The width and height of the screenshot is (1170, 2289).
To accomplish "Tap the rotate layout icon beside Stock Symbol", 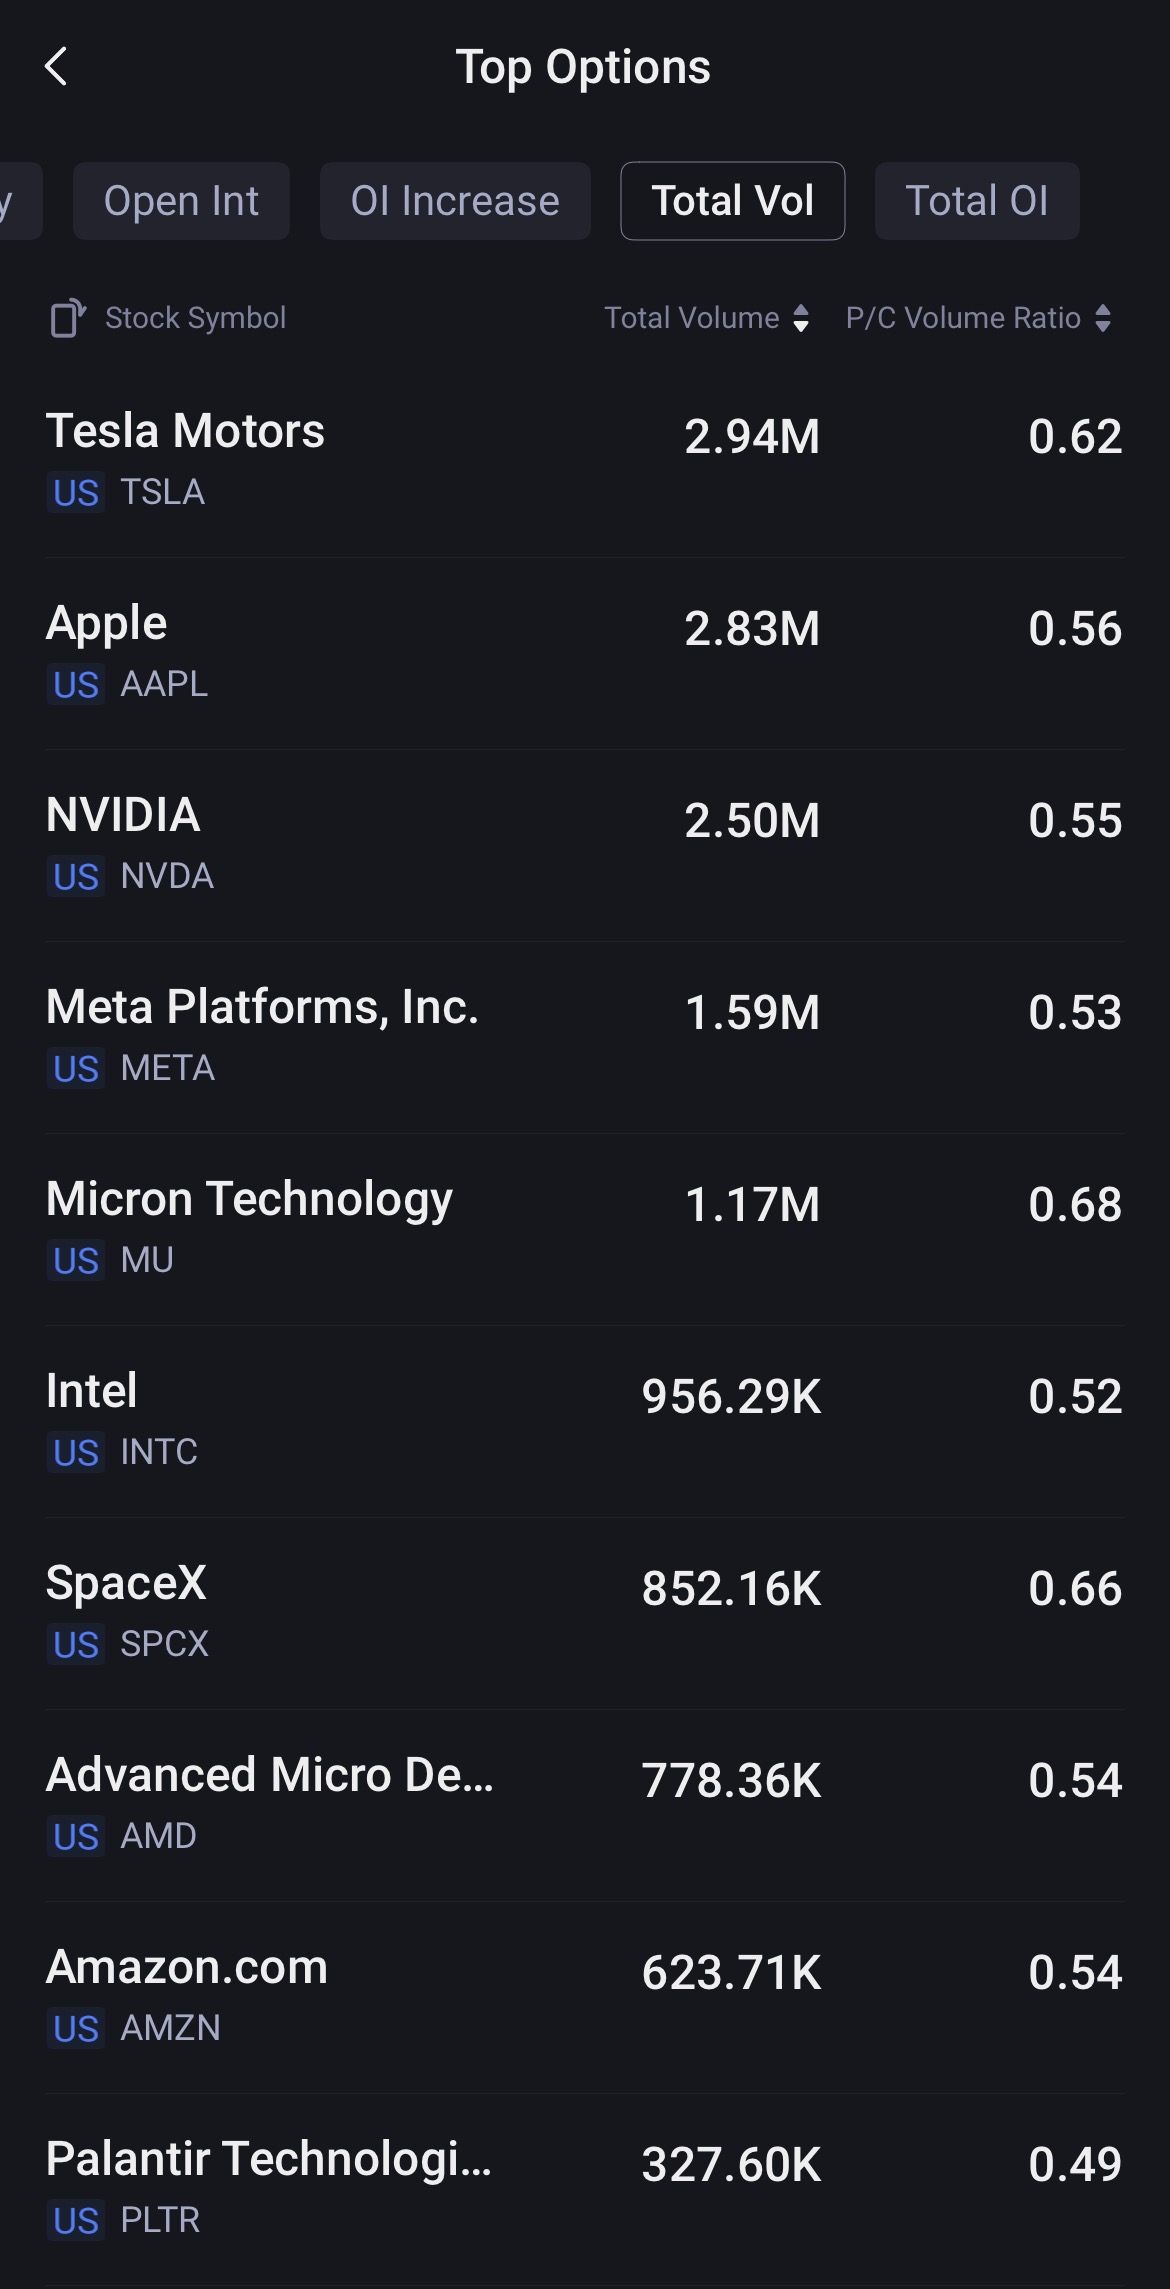I will [68, 318].
